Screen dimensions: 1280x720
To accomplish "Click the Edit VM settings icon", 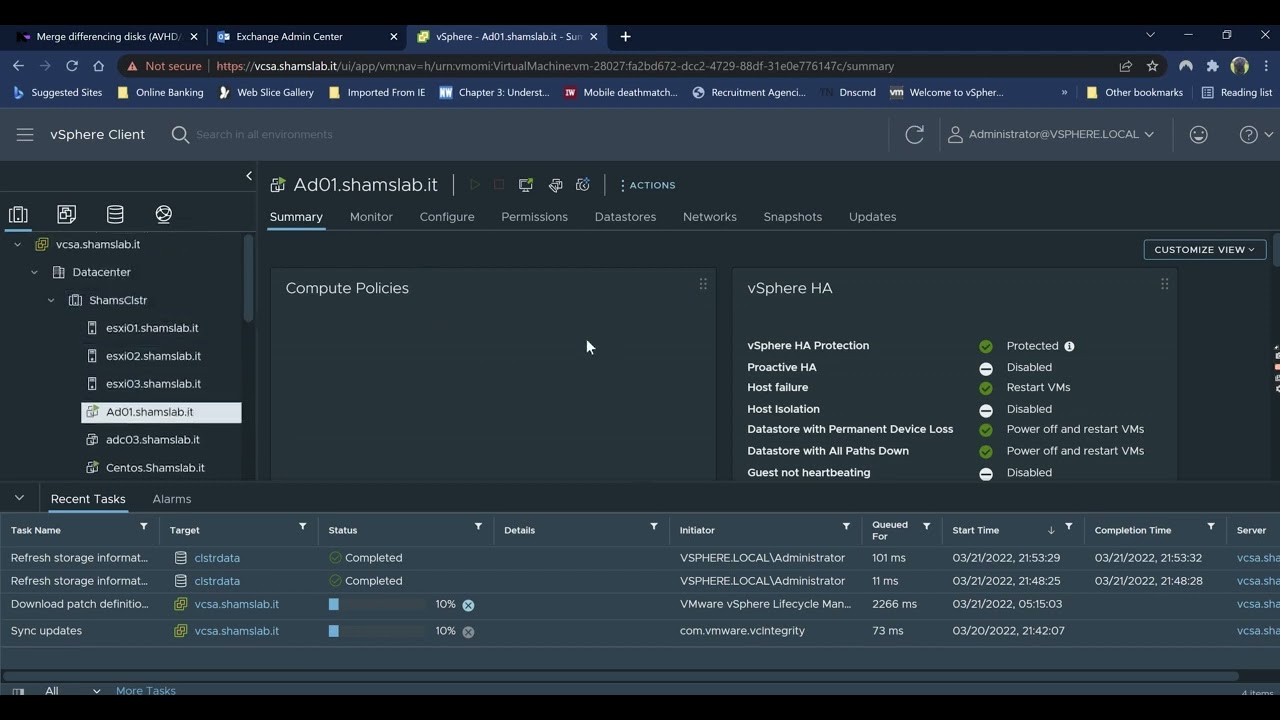I will [x=555, y=185].
